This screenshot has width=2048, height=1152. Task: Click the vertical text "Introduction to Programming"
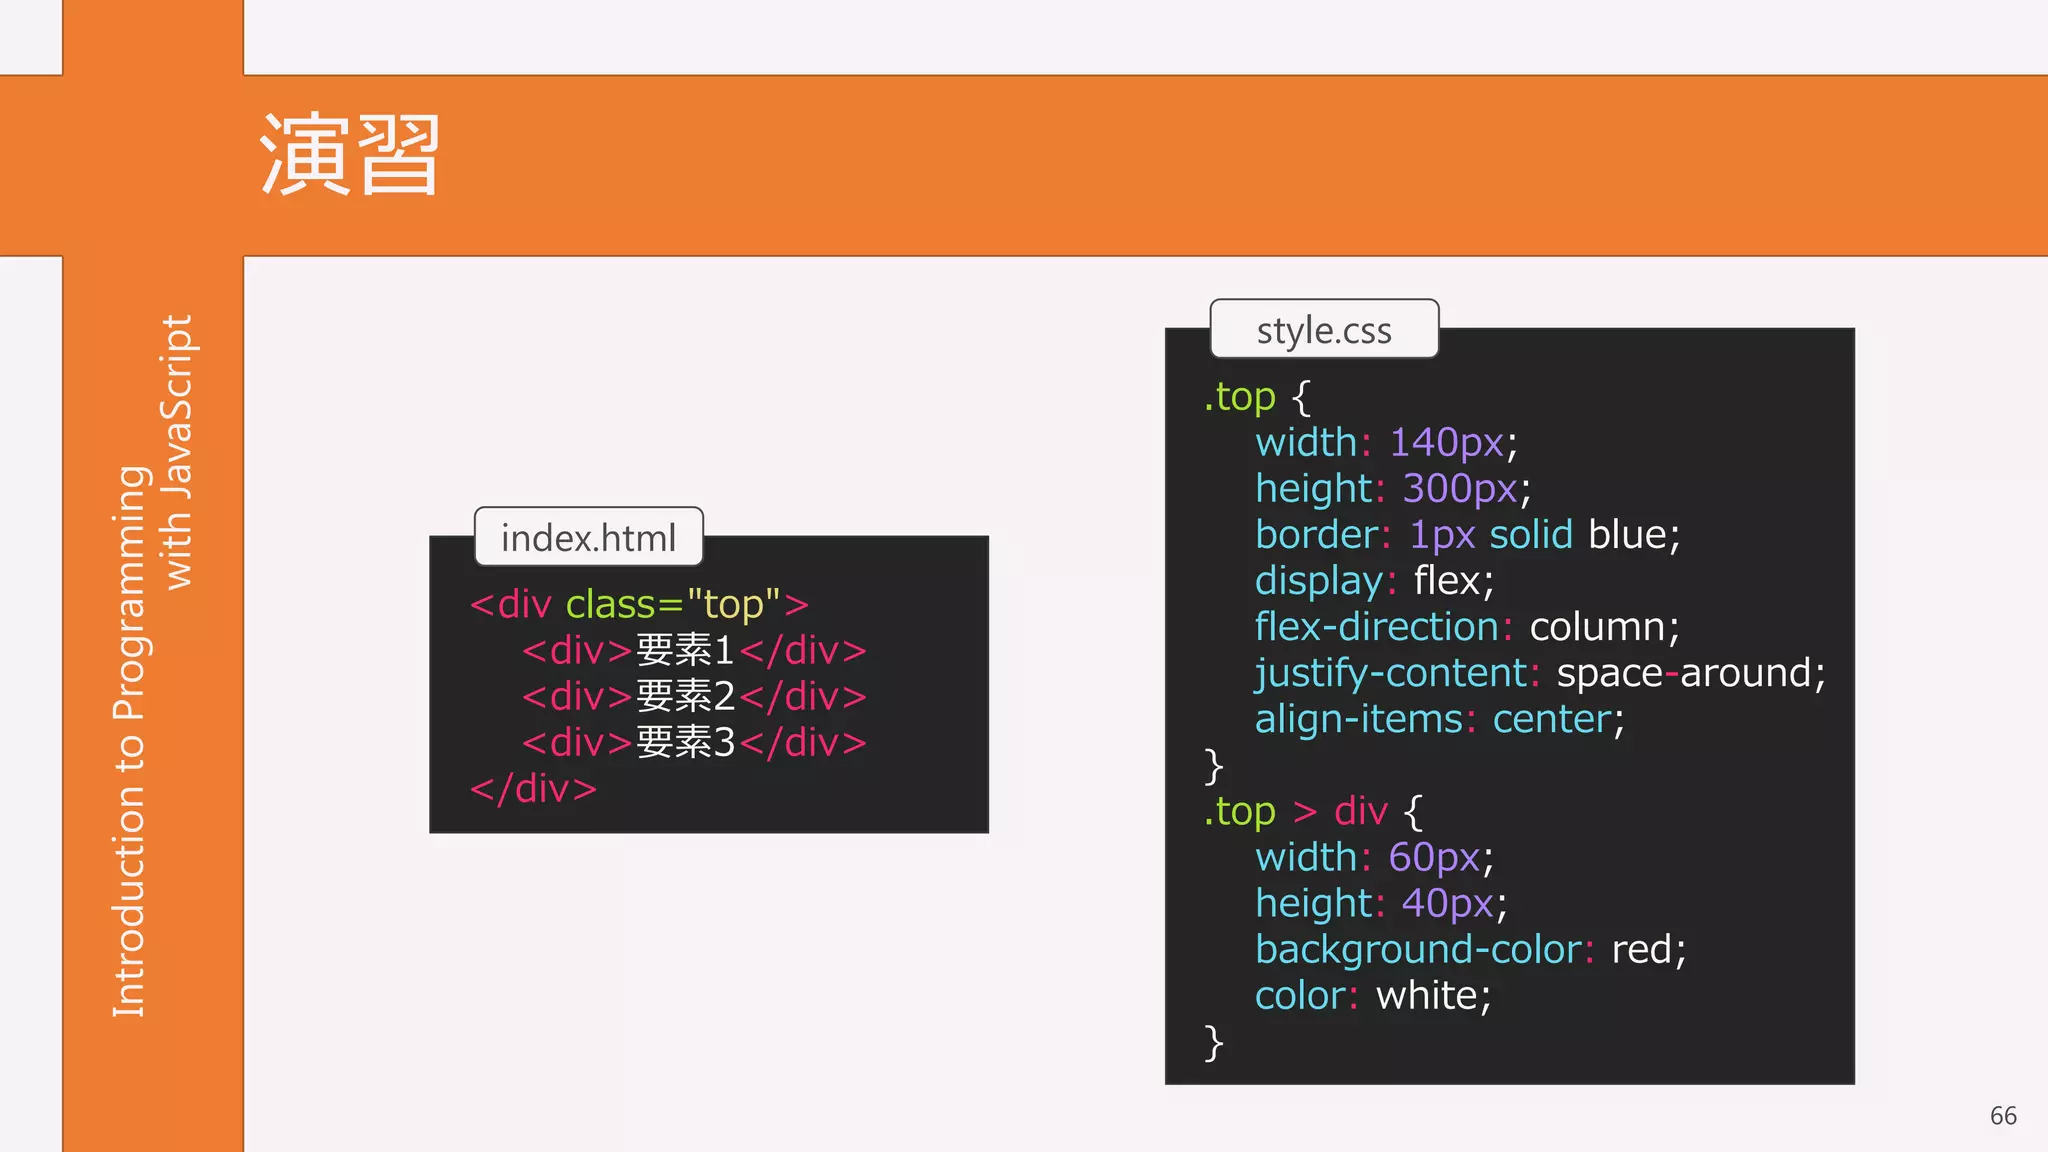click(130, 742)
